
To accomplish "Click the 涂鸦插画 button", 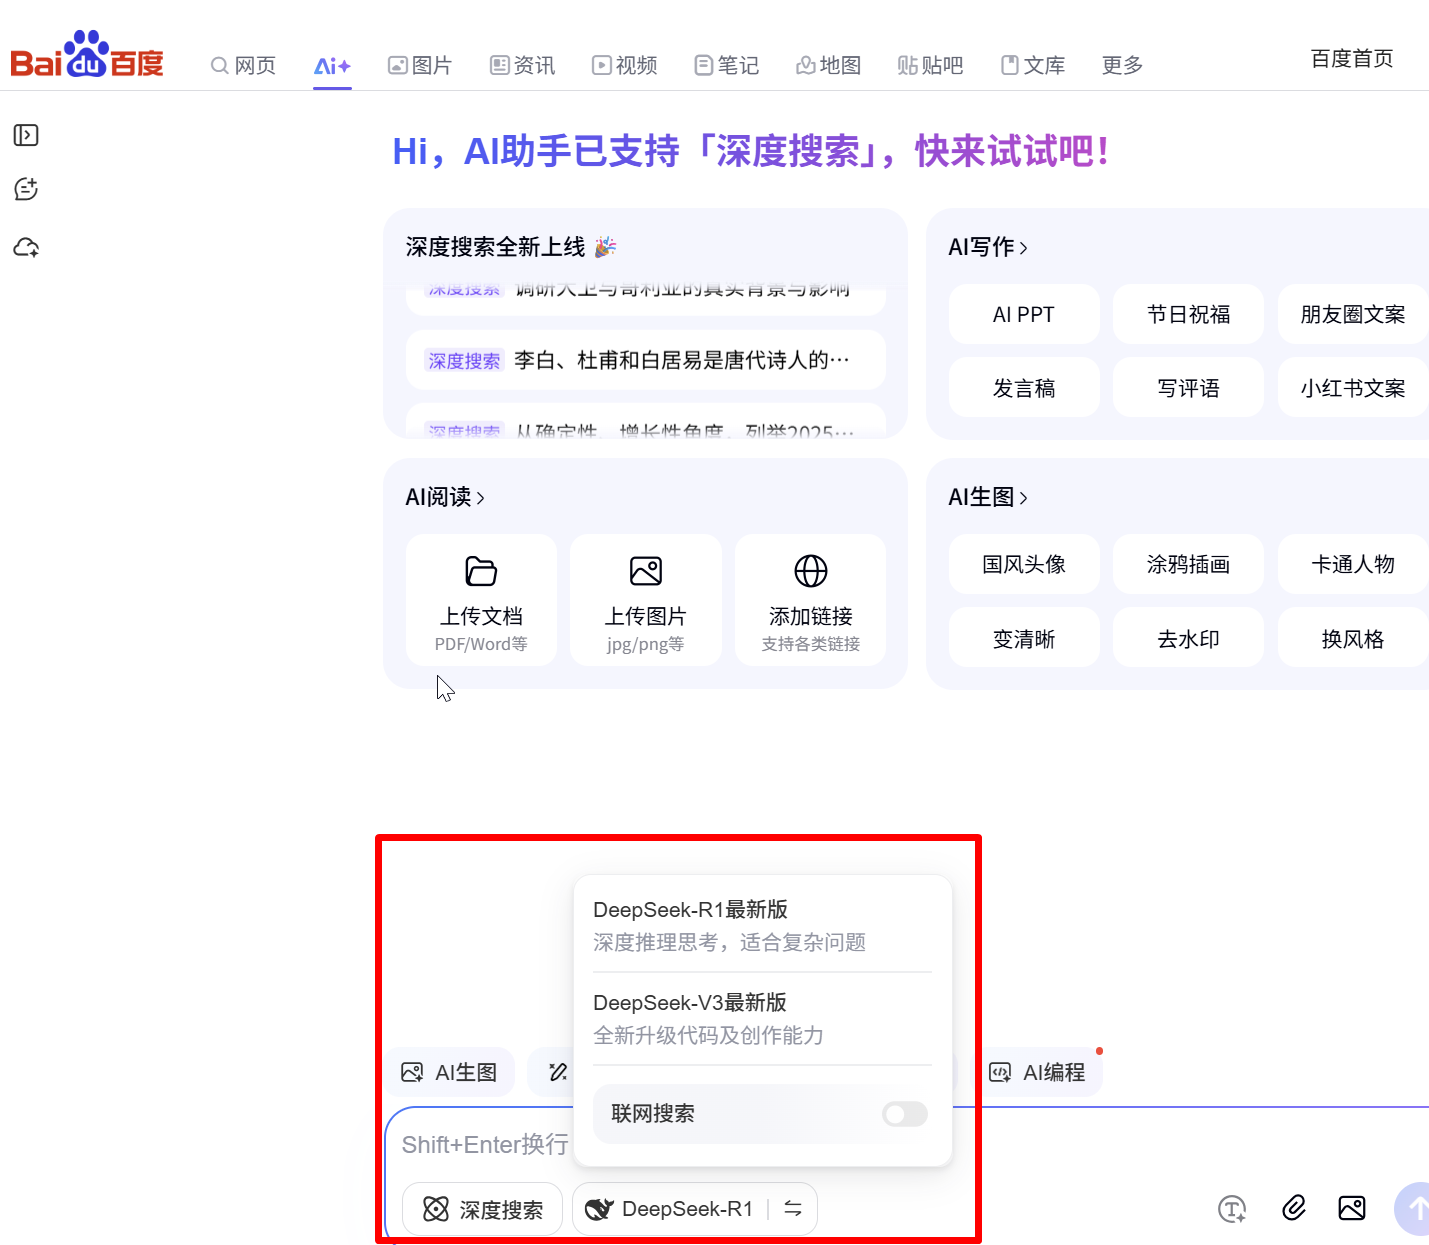I will coord(1188,564).
